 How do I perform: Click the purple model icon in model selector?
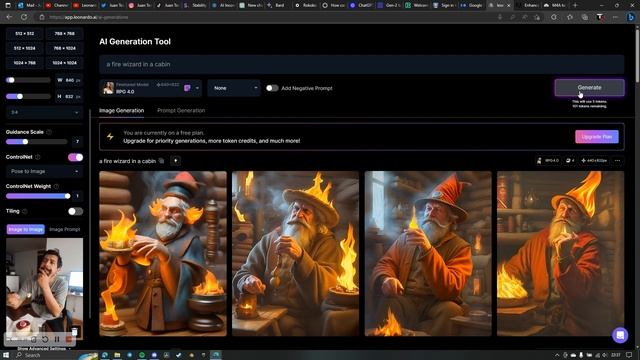click(187, 88)
